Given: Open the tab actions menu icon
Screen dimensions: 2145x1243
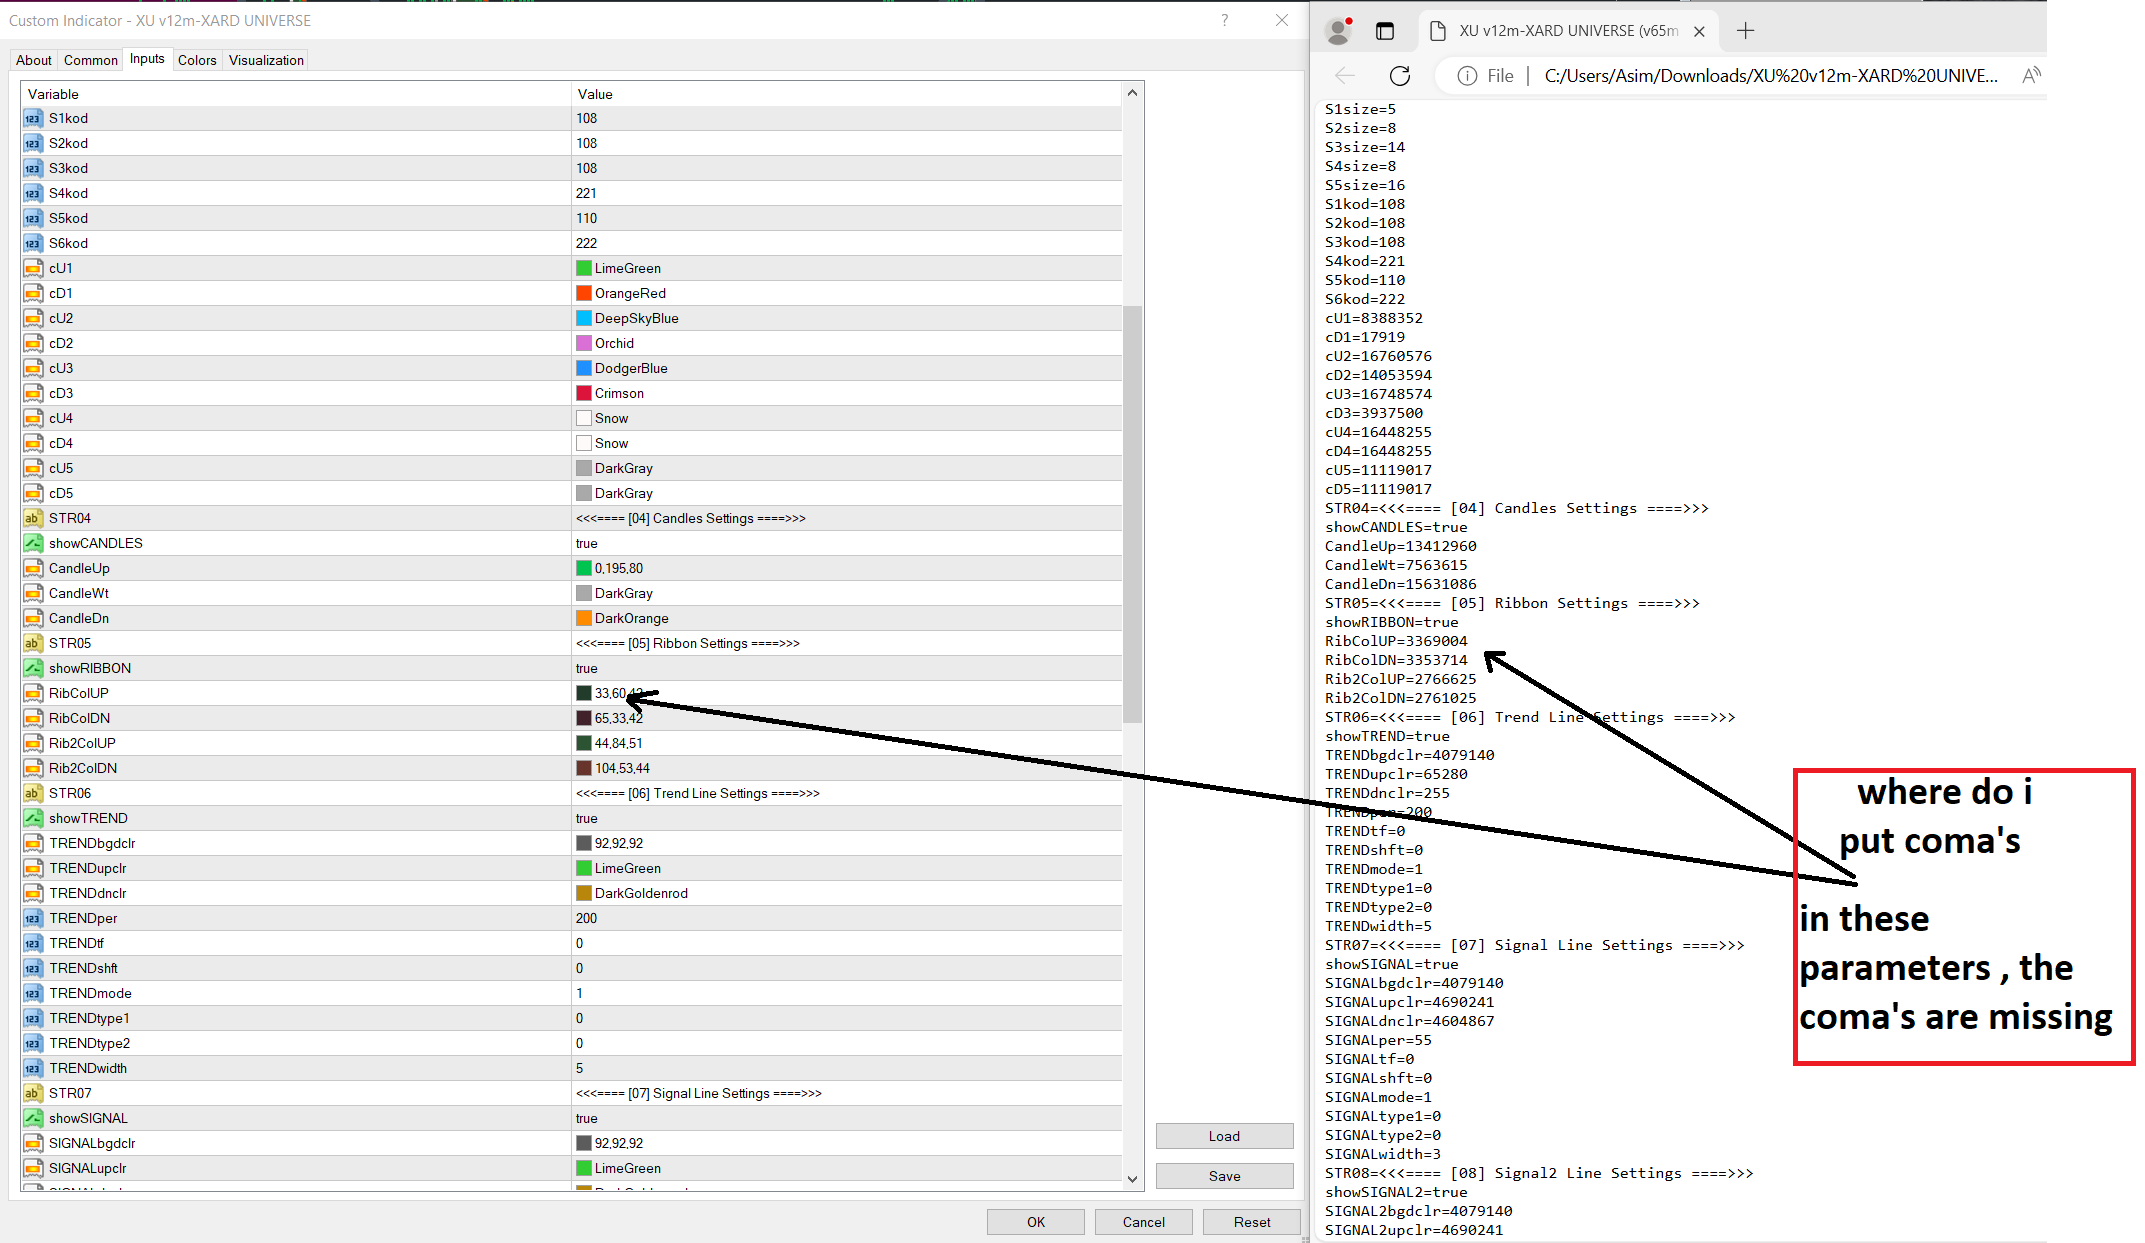Looking at the screenshot, I should (x=1385, y=31).
